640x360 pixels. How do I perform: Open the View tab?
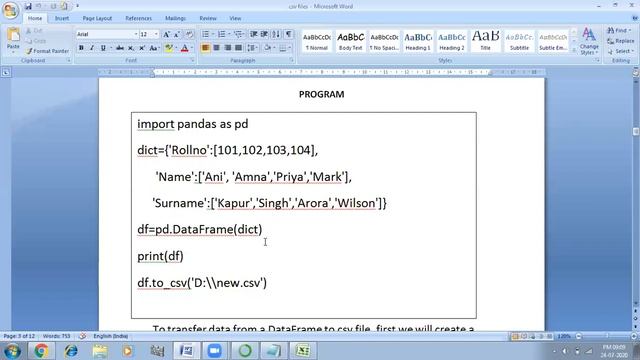235,18
